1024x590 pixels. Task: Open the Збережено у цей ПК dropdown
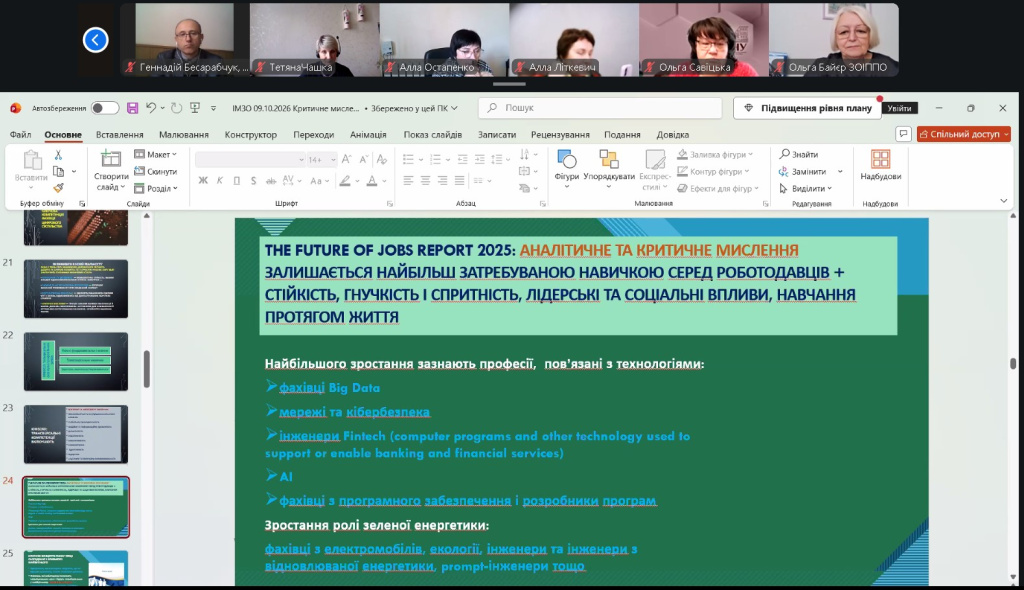tap(414, 108)
